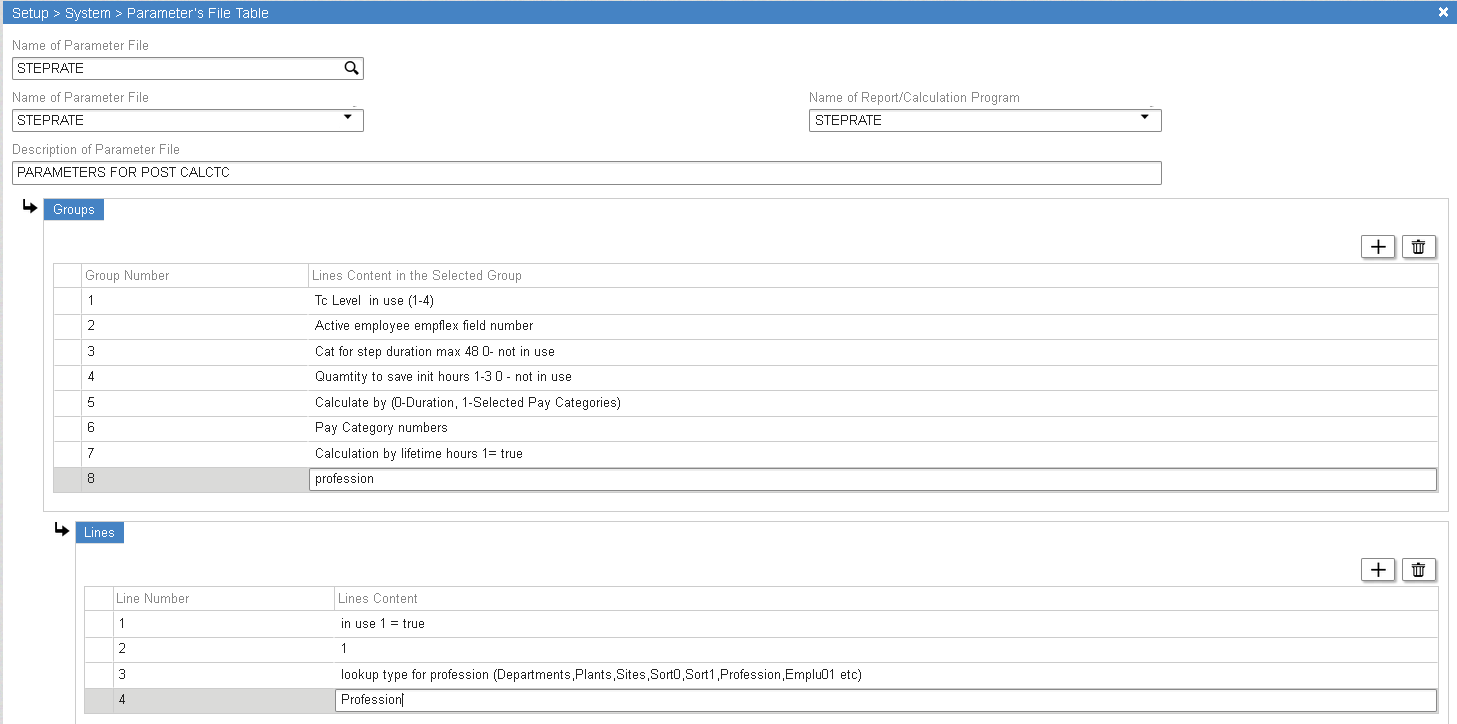Screen dimensions: 1457x724
Task: Select line 2 content cell '1'
Action: click(886, 649)
